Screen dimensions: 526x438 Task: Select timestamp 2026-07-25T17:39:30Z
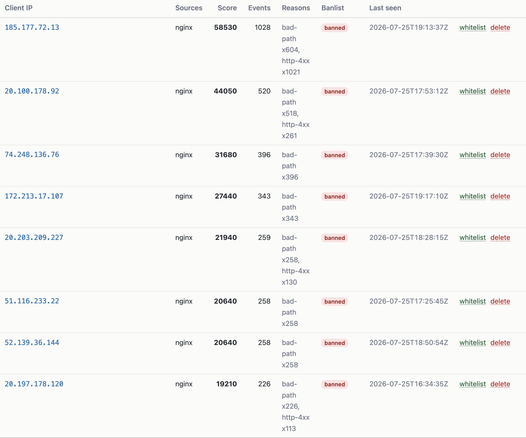(x=409, y=155)
